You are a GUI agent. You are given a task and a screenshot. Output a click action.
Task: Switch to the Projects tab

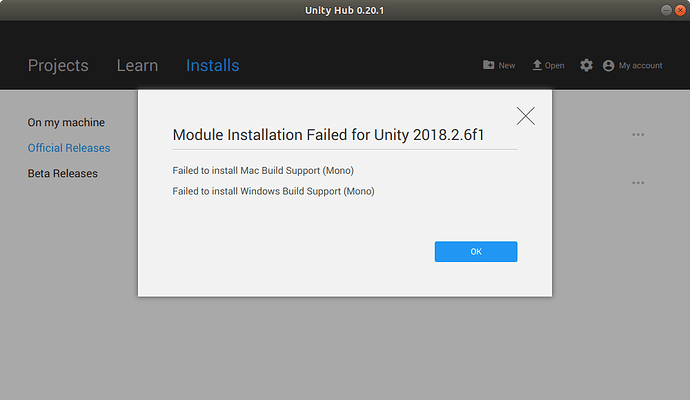coord(58,66)
